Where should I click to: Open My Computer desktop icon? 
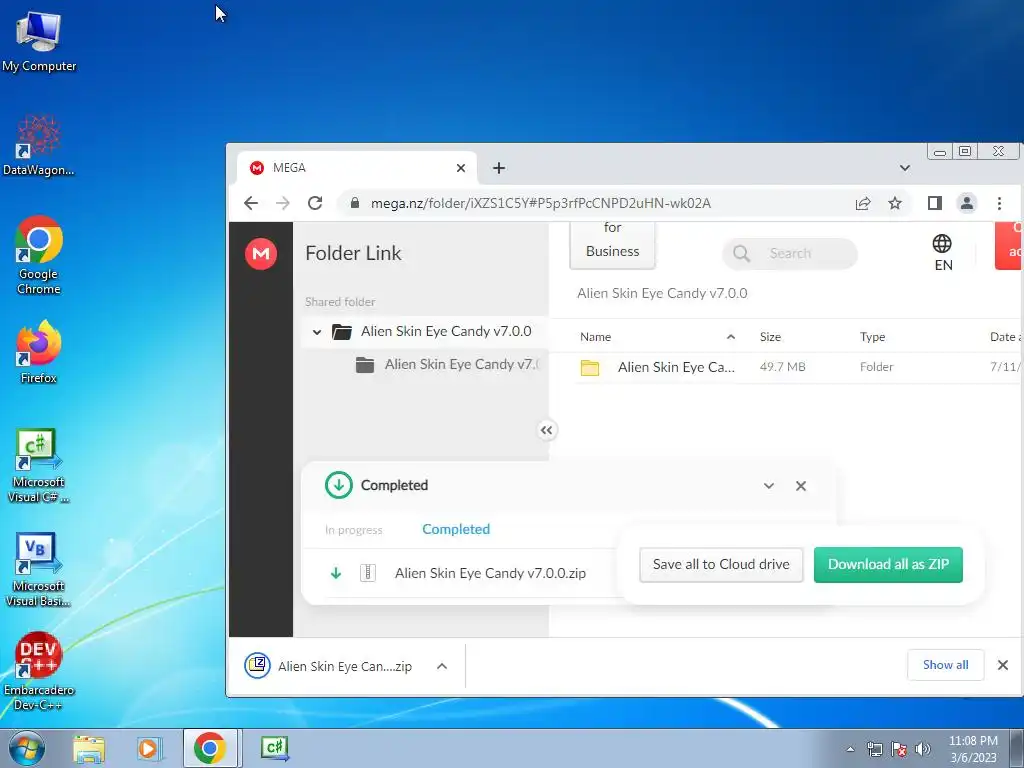[x=39, y=40]
